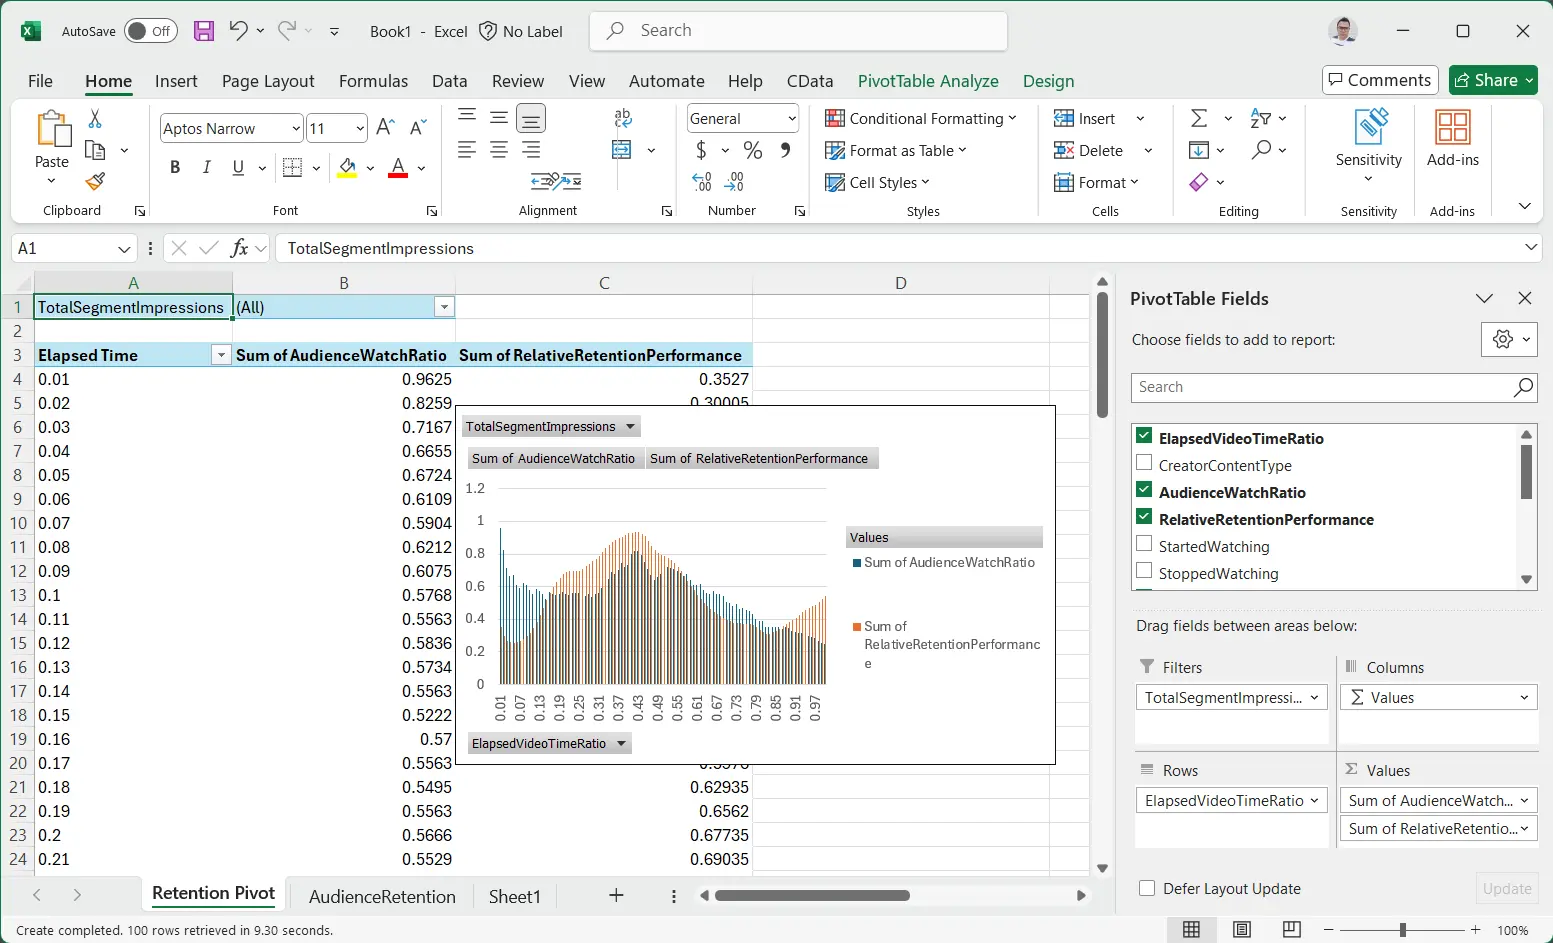This screenshot has width=1553, height=943.
Task: Check the CreatorContentType field
Action: coord(1145,464)
